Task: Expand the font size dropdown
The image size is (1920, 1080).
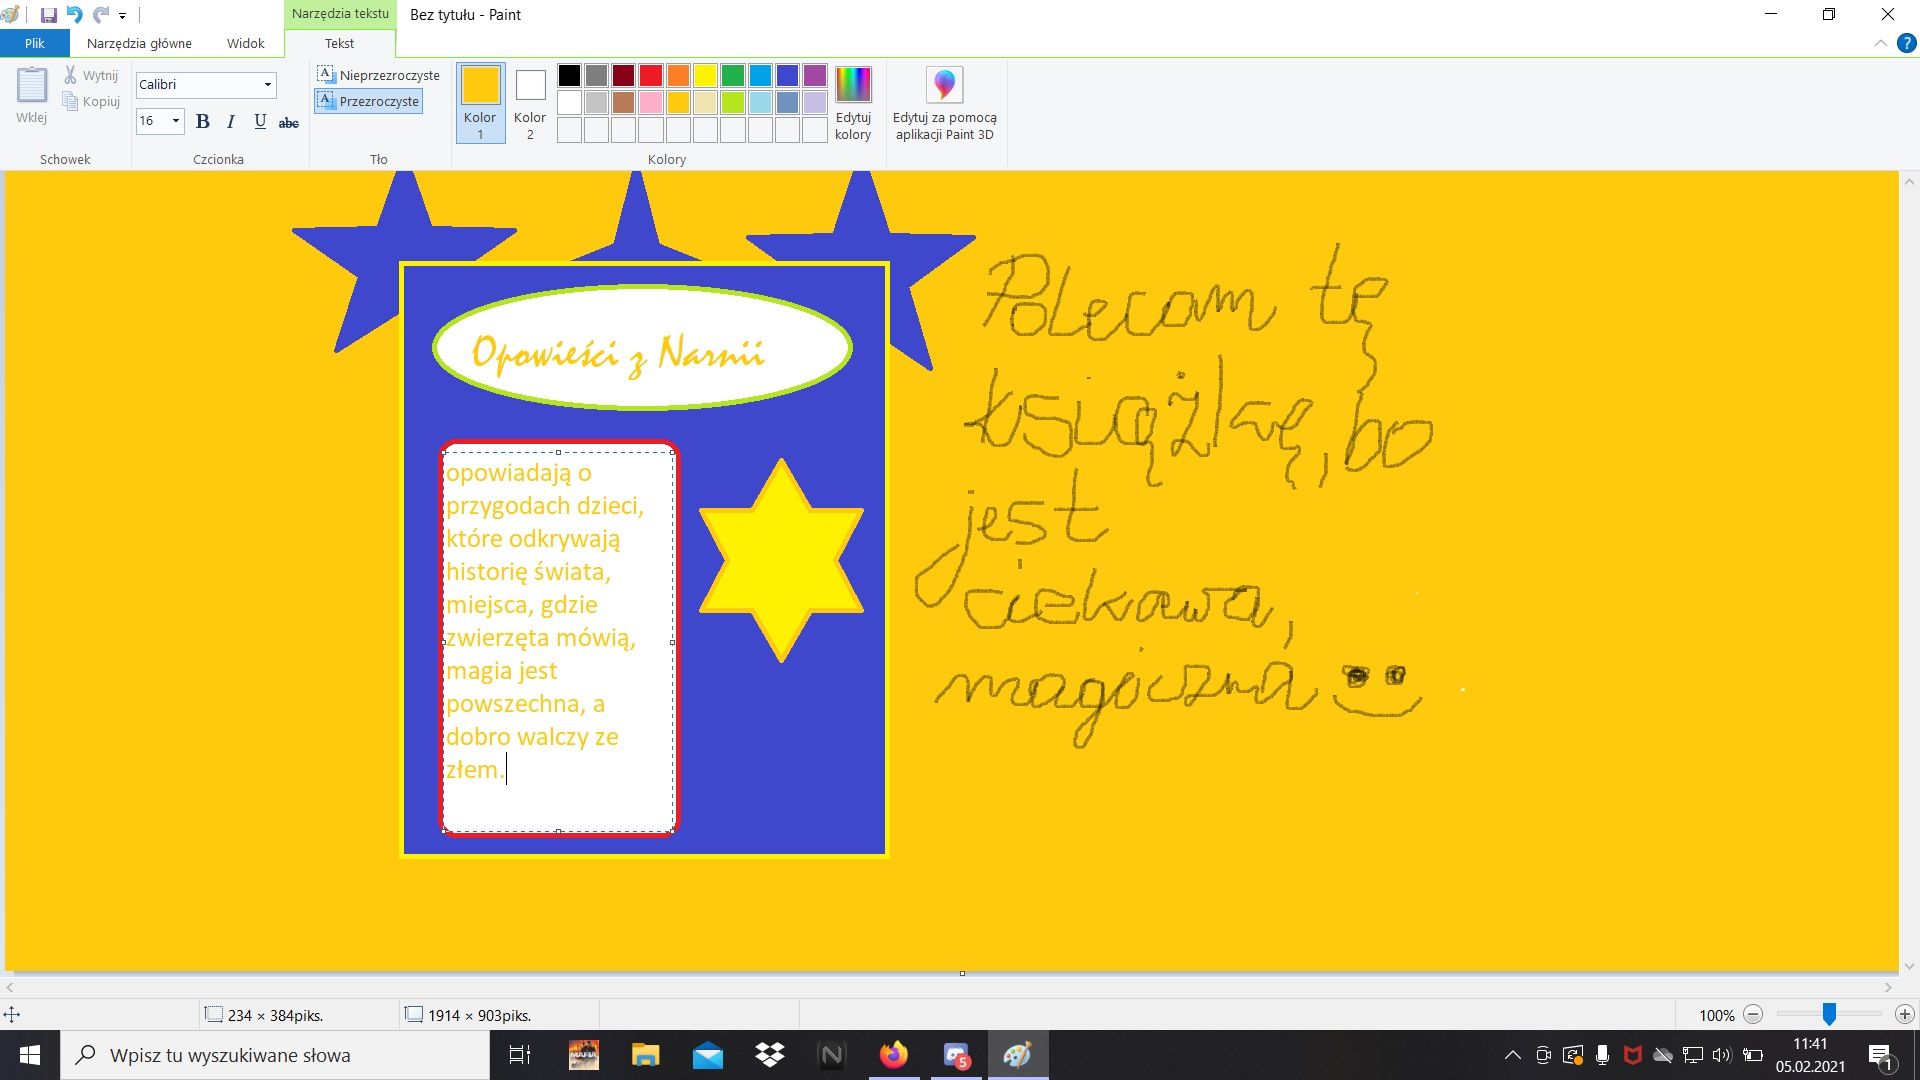Action: point(176,121)
